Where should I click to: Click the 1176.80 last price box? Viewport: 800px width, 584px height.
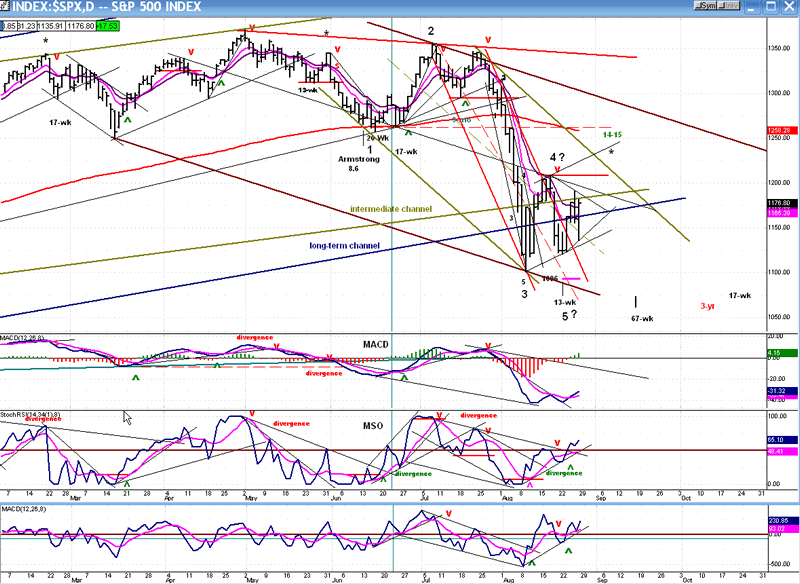tap(81, 26)
